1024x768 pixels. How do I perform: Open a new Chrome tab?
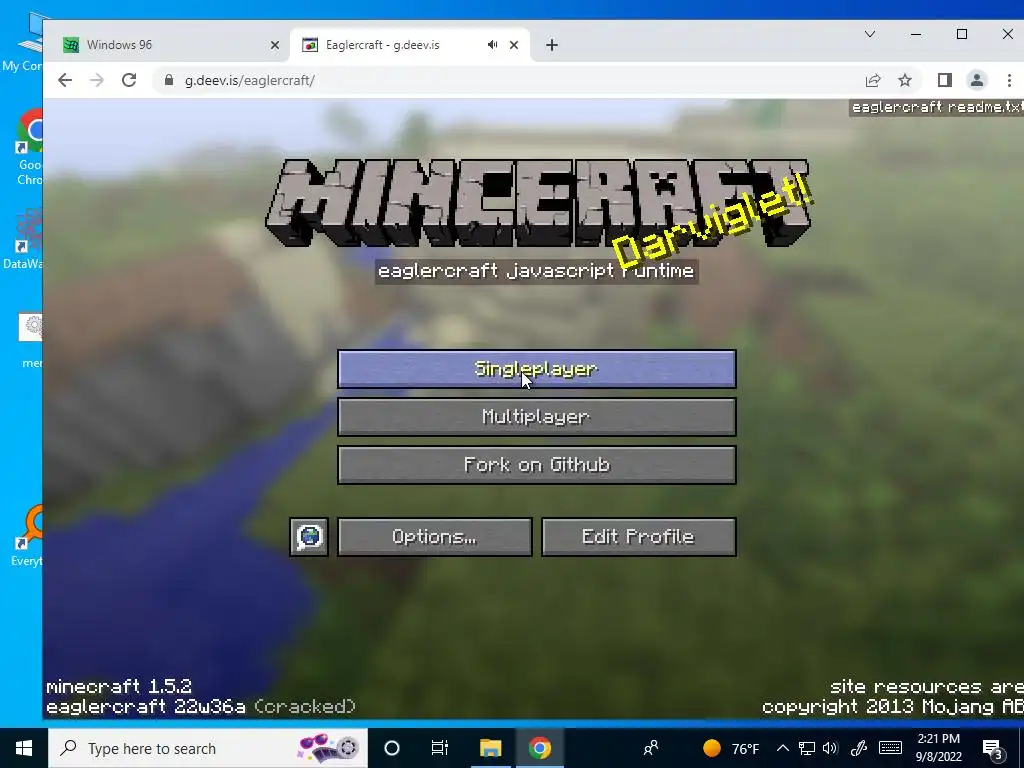coord(552,45)
